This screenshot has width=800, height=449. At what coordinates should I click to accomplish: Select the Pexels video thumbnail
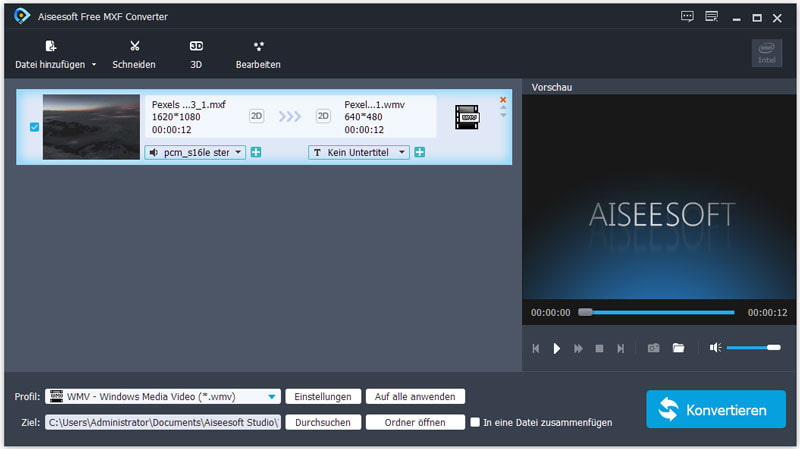[x=91, y=127]
